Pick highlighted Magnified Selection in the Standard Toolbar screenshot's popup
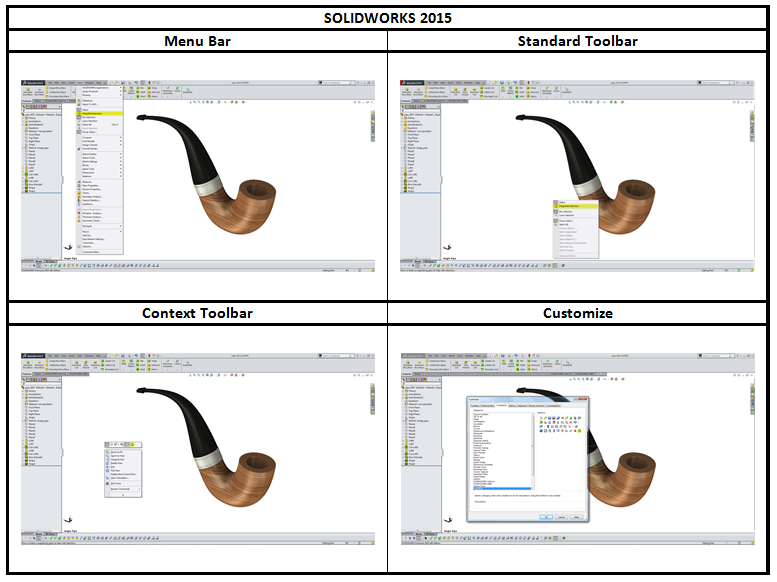777x582 pixels. pos(575,206)
